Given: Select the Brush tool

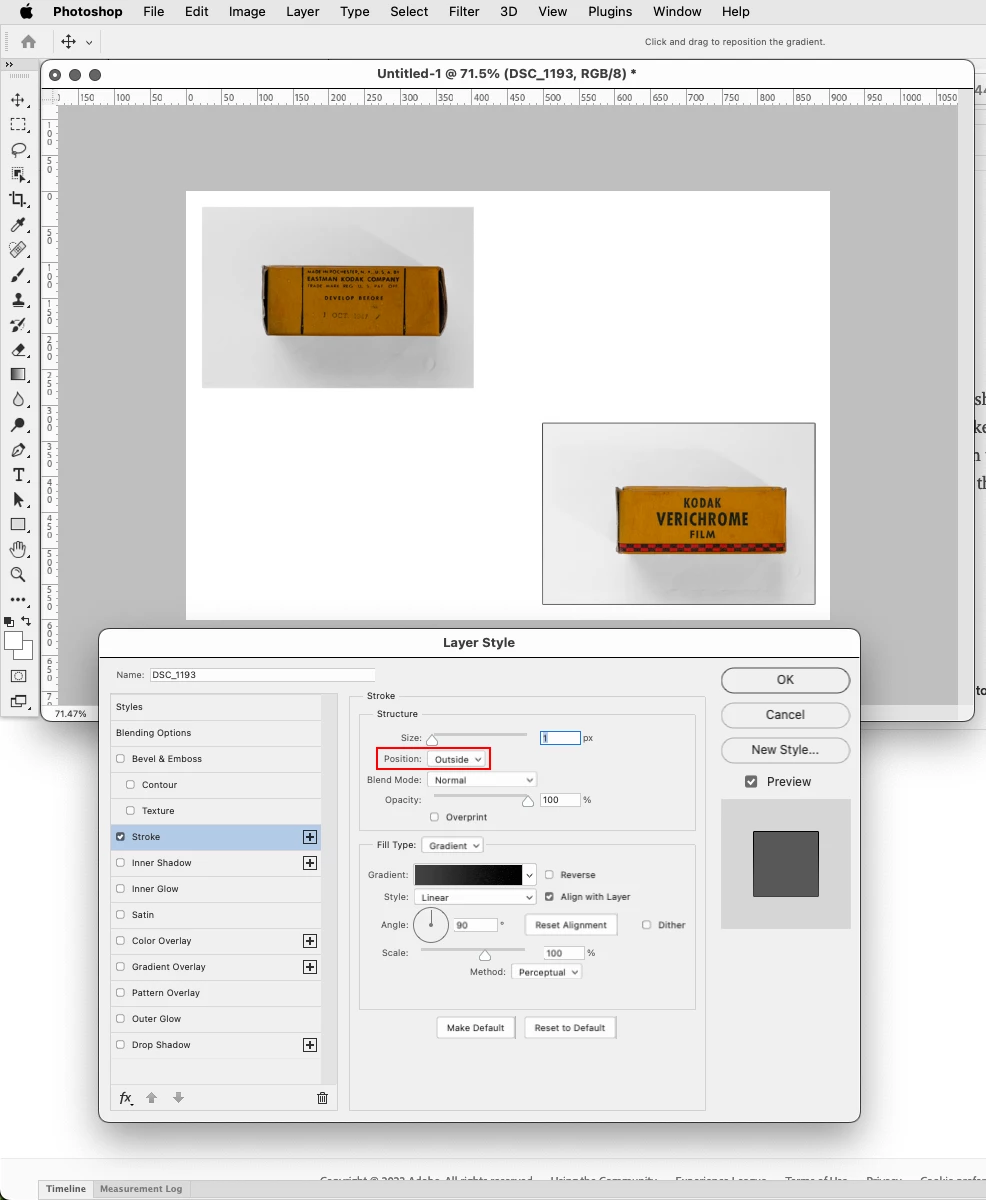Looking at the screenshot, I should coord(18,275).
